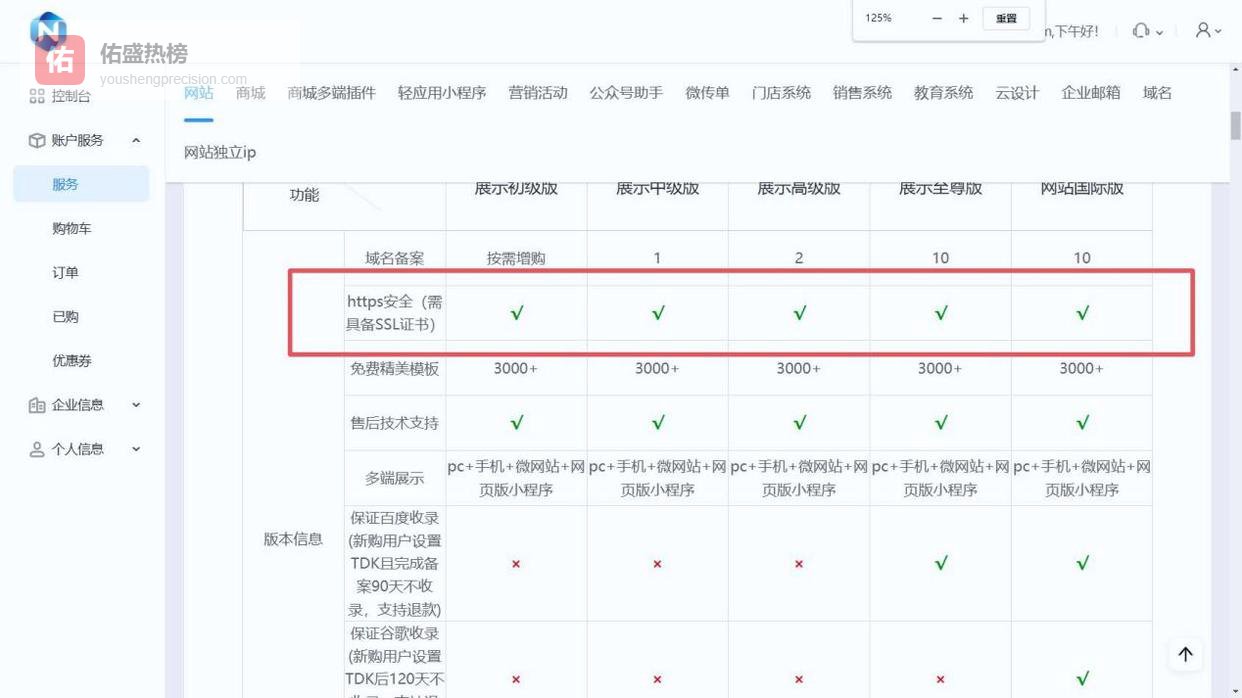Image resolution: width=1242 pixels, height=698 pixels.
Task: Click the 个人信息 person icon in sidebar
Action: pos(37,449)
